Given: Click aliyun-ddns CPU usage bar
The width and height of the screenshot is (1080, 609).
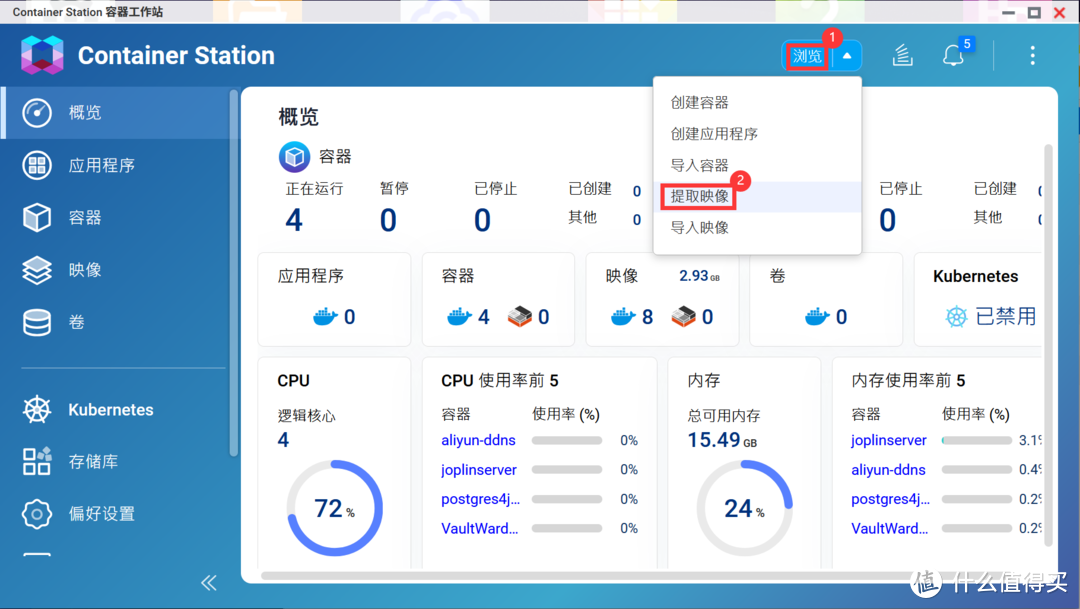Looking at the screenshot, I should click(x=567, y=441).
